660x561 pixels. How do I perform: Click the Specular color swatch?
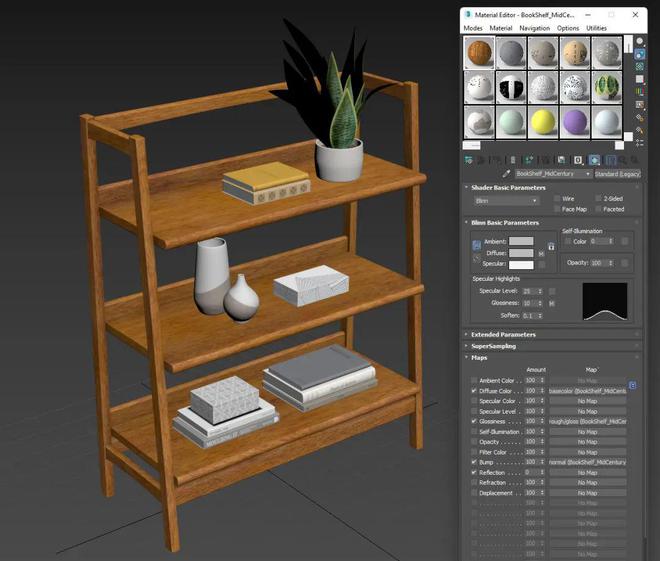[521, 264]
